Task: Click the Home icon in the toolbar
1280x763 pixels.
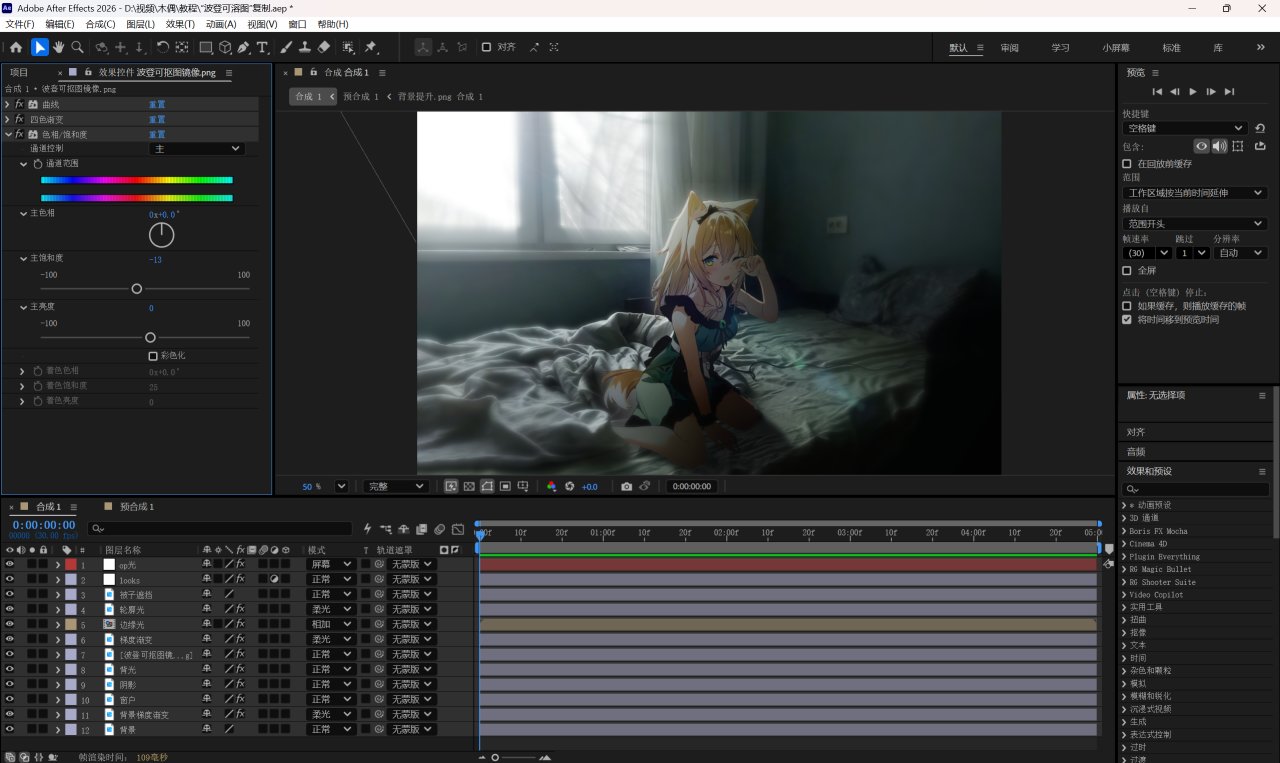Action: [x=16, y=47]
